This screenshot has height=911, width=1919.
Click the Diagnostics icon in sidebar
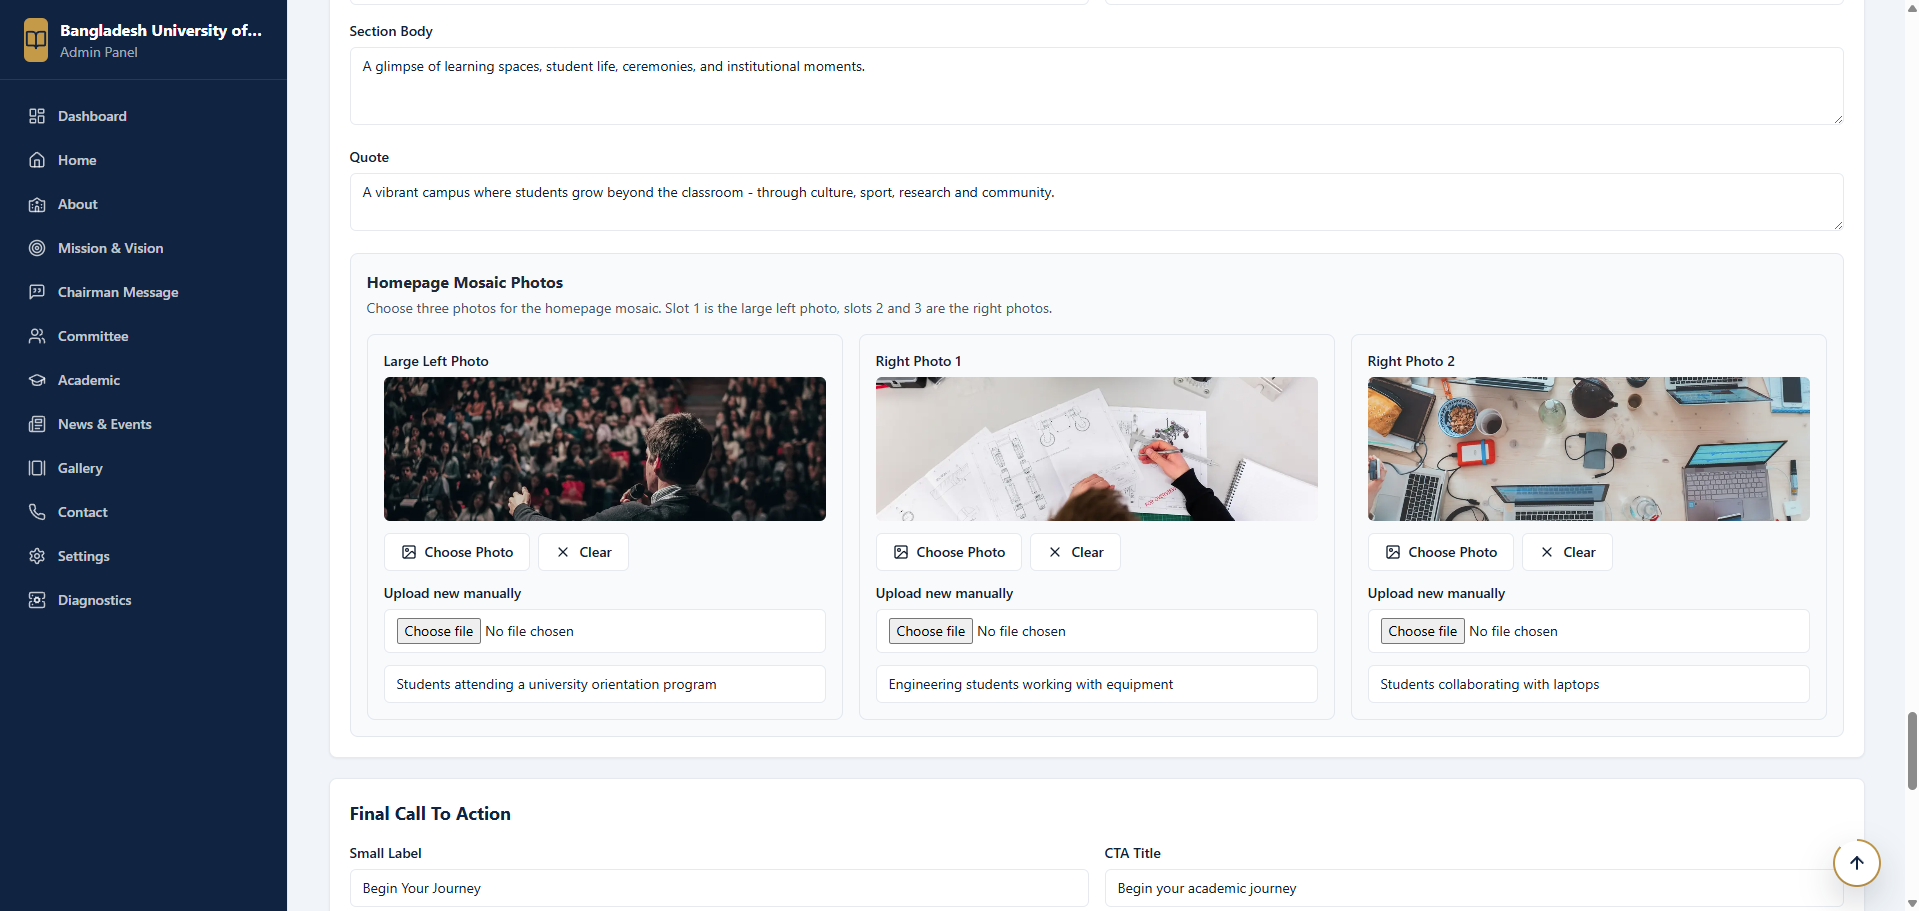(37, 600)
